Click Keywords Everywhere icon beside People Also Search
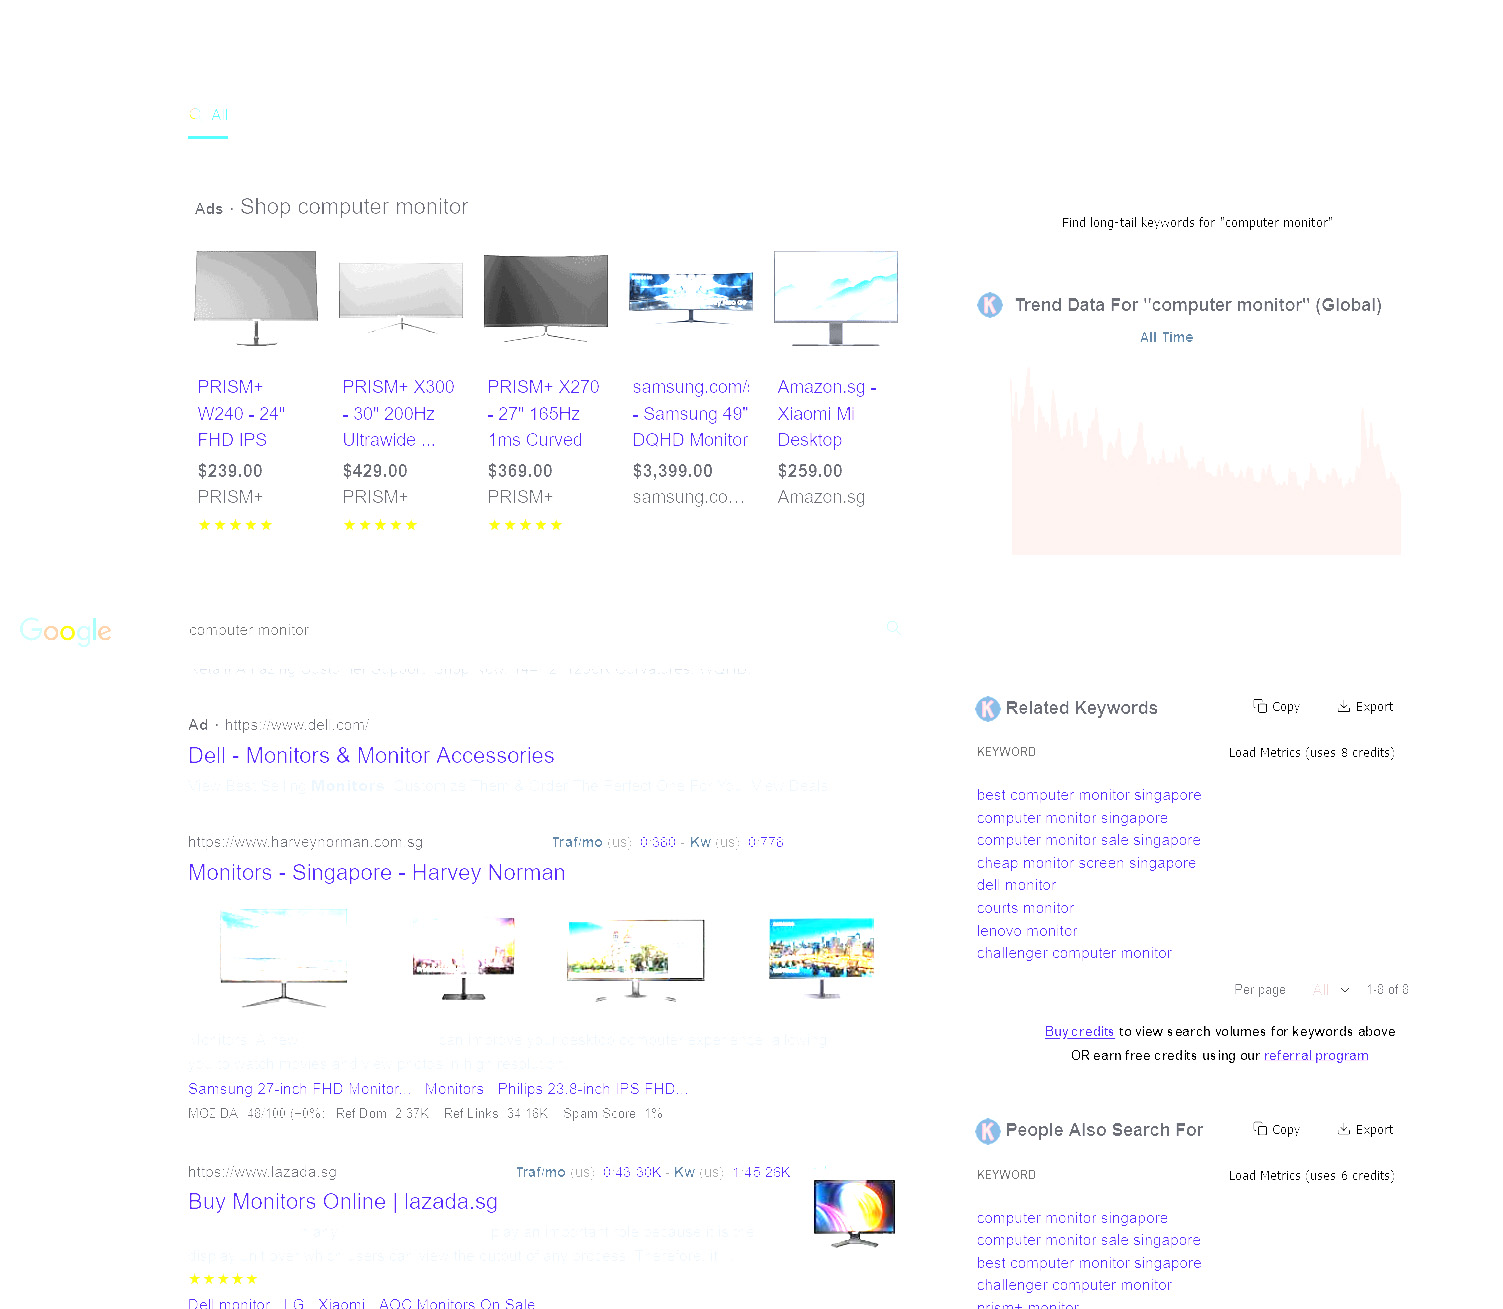 [988, 1131]
